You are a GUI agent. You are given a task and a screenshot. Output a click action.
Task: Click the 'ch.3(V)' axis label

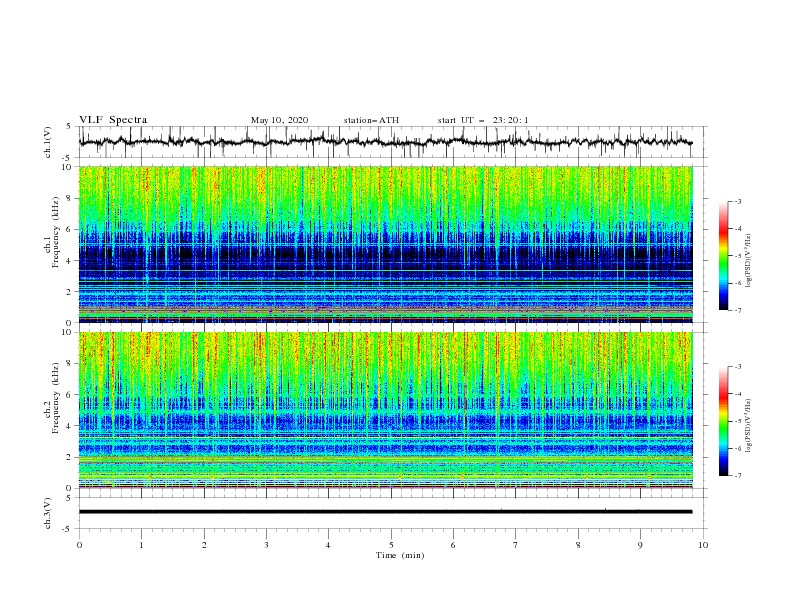48,513
